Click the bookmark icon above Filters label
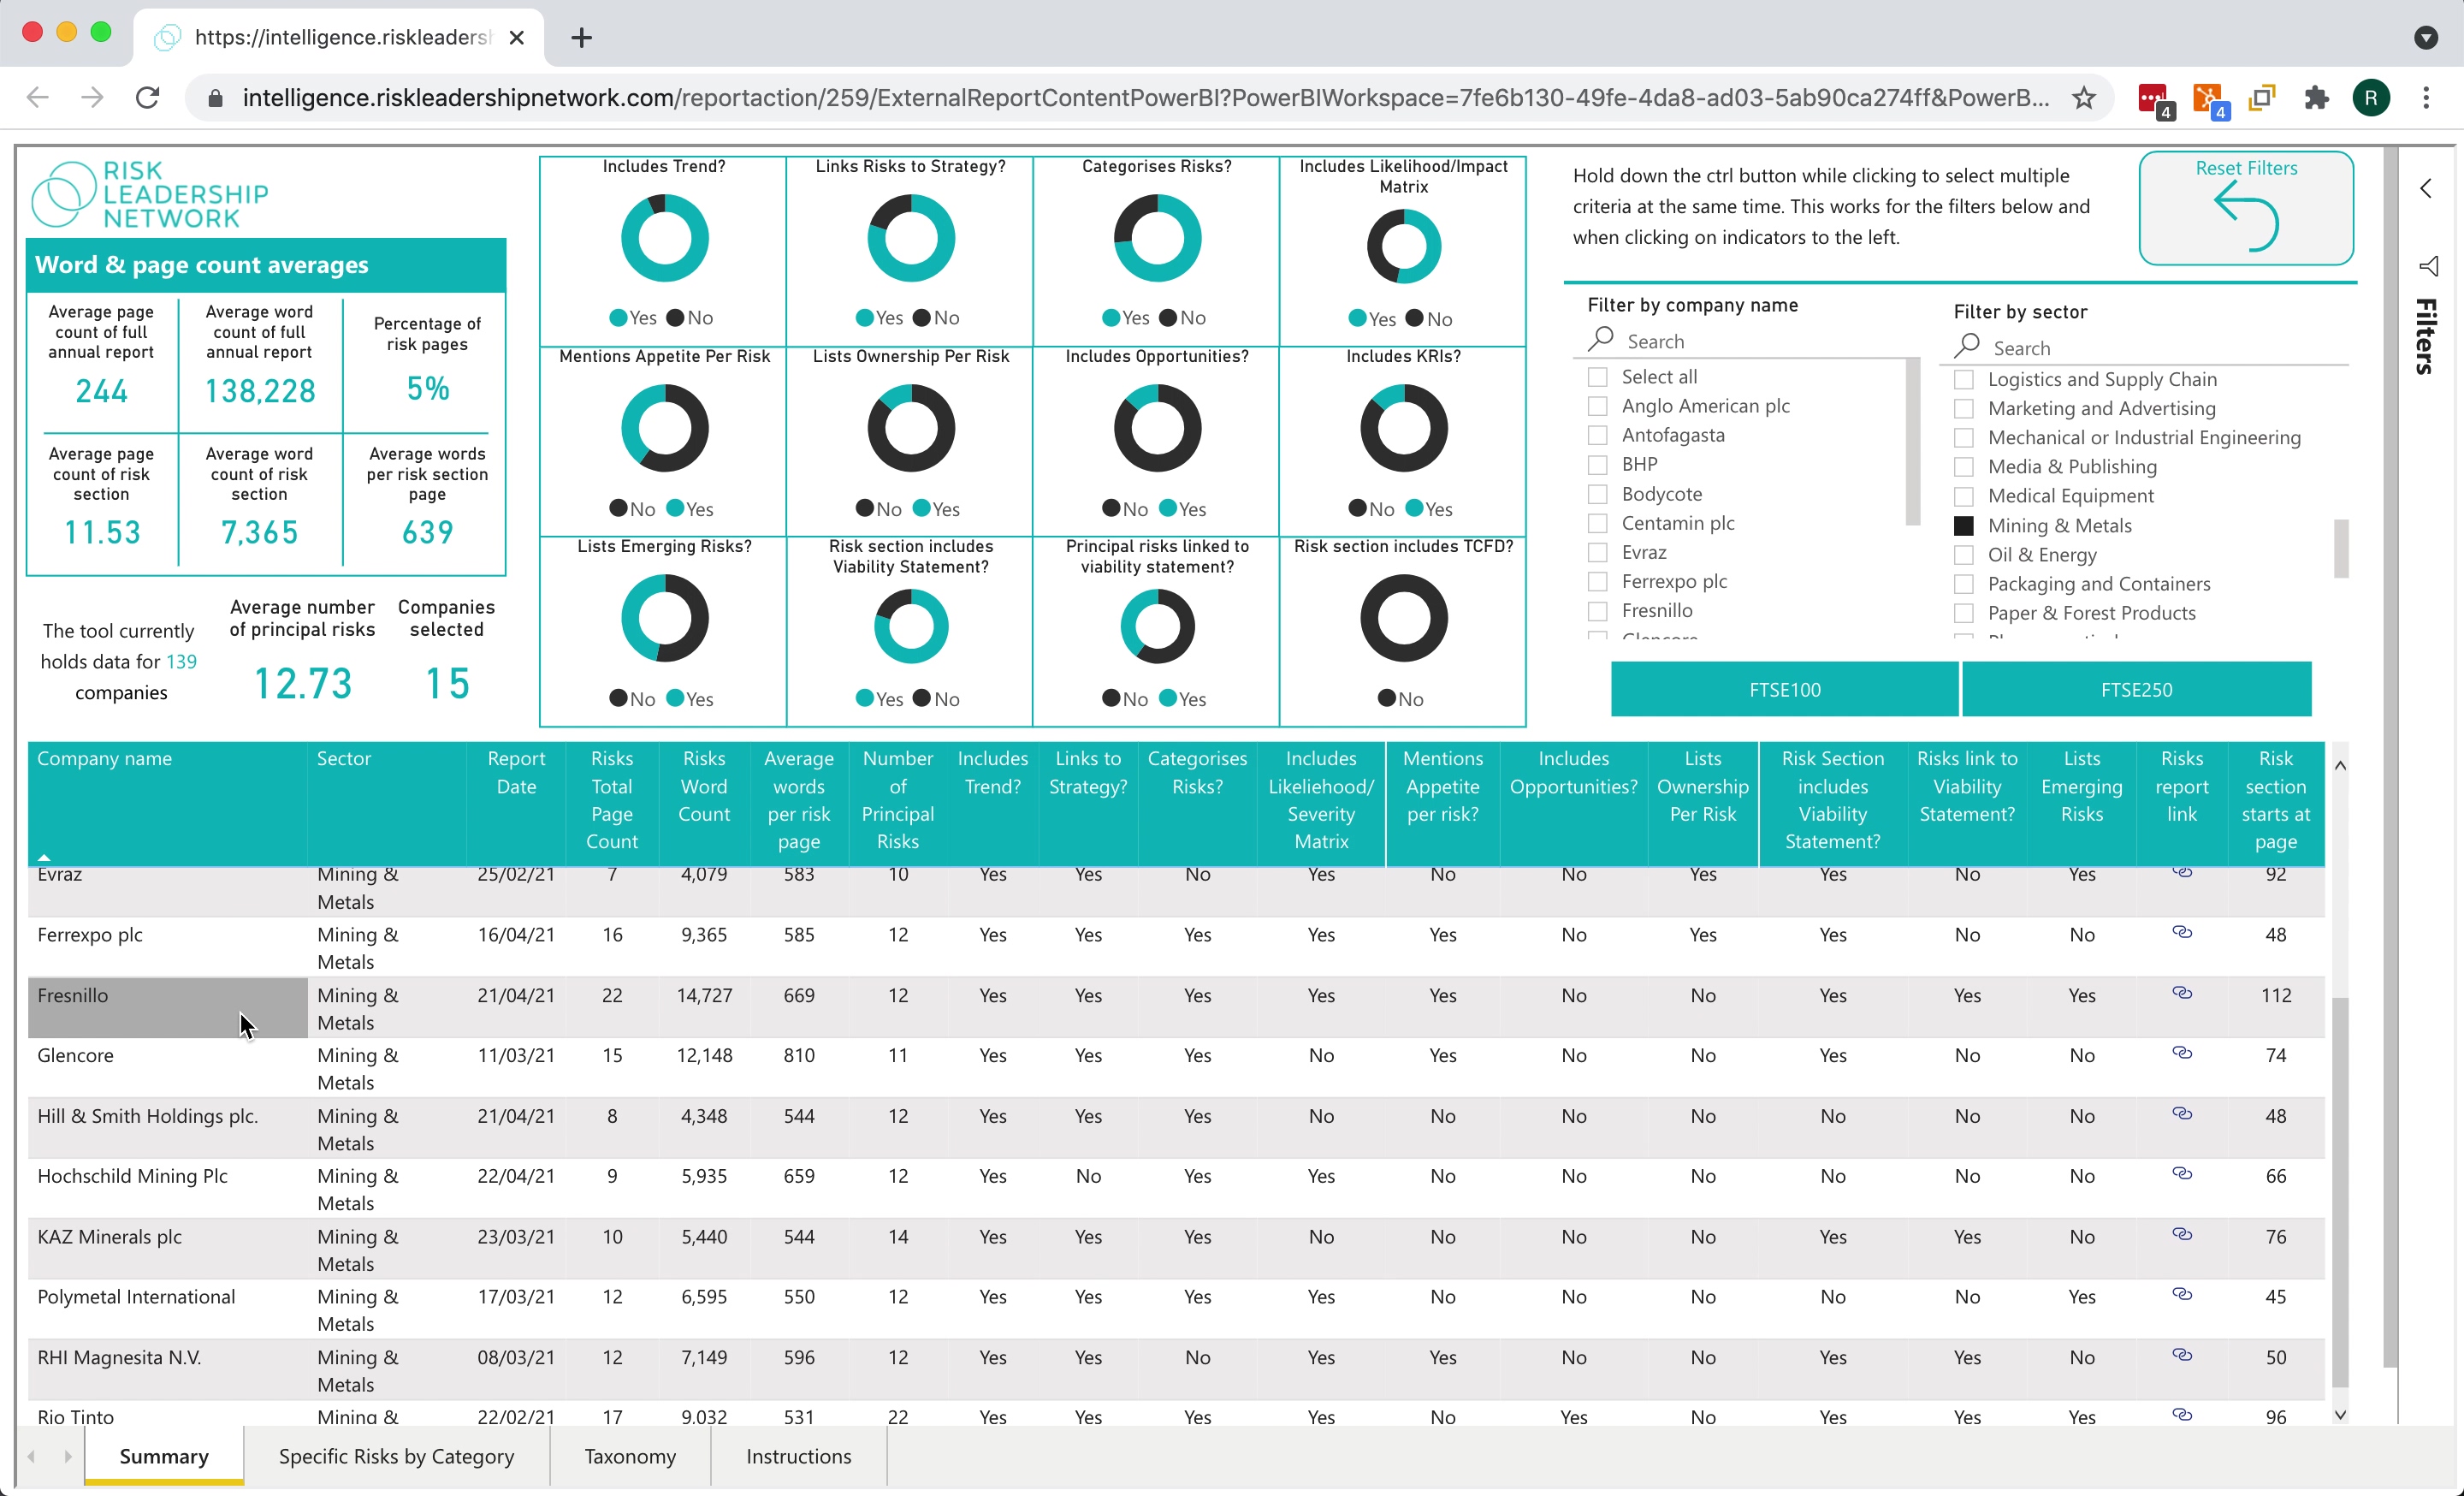2464x1496 pixels. (x=2429, y=266)
